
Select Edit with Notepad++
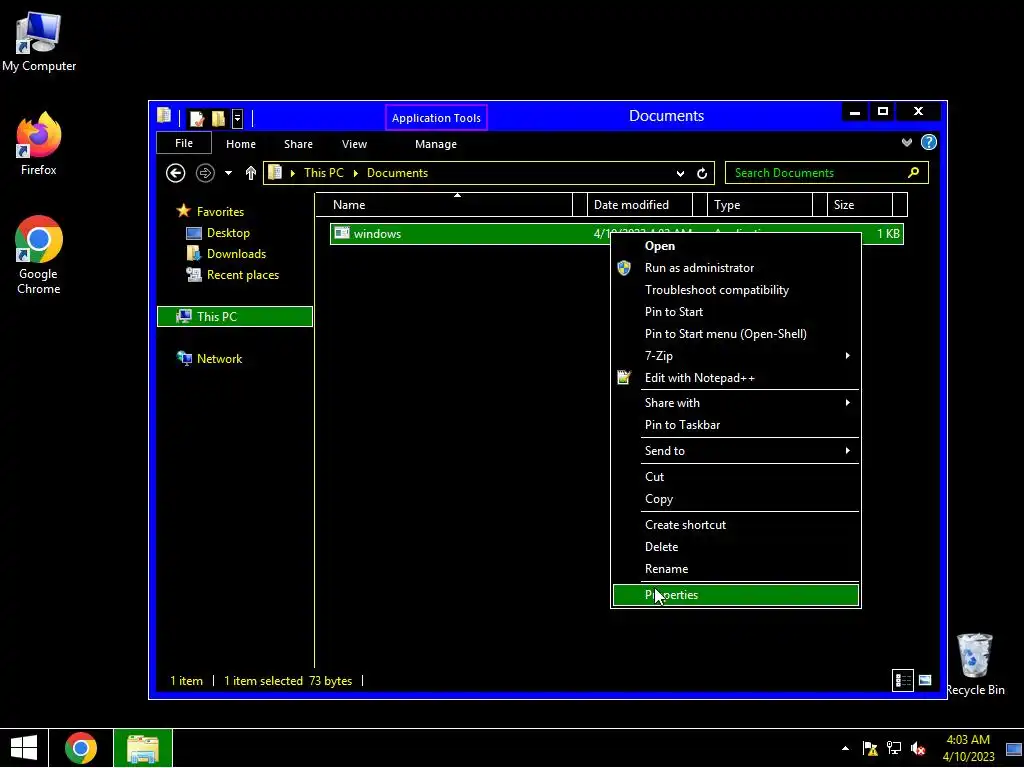[x=736, y=377]
